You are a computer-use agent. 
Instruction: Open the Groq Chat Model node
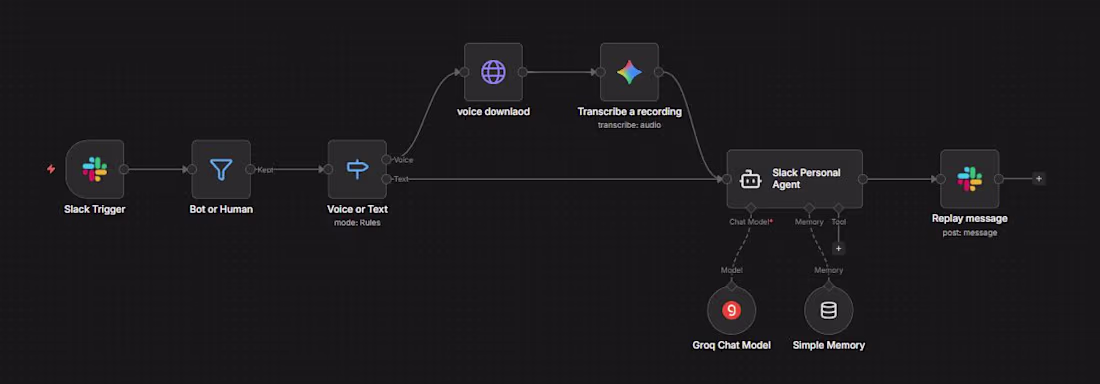pyautogui.click(x=732, y=310)
